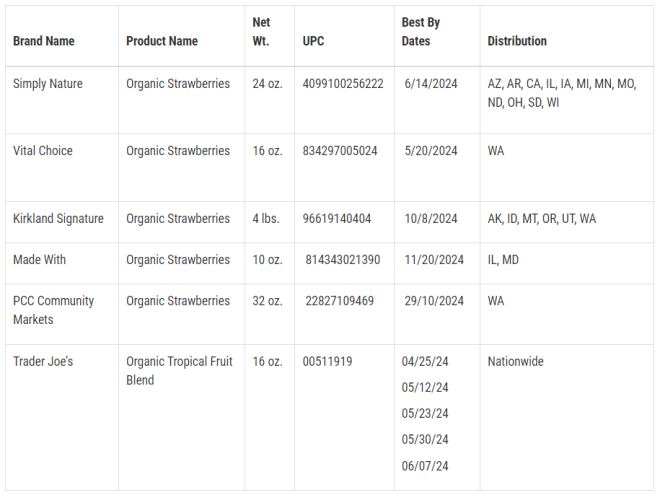The image size is (660, 495).
Task: Select the Kirkland Signature brand cell
Action: pyautogui.click(x=59, y=219)
